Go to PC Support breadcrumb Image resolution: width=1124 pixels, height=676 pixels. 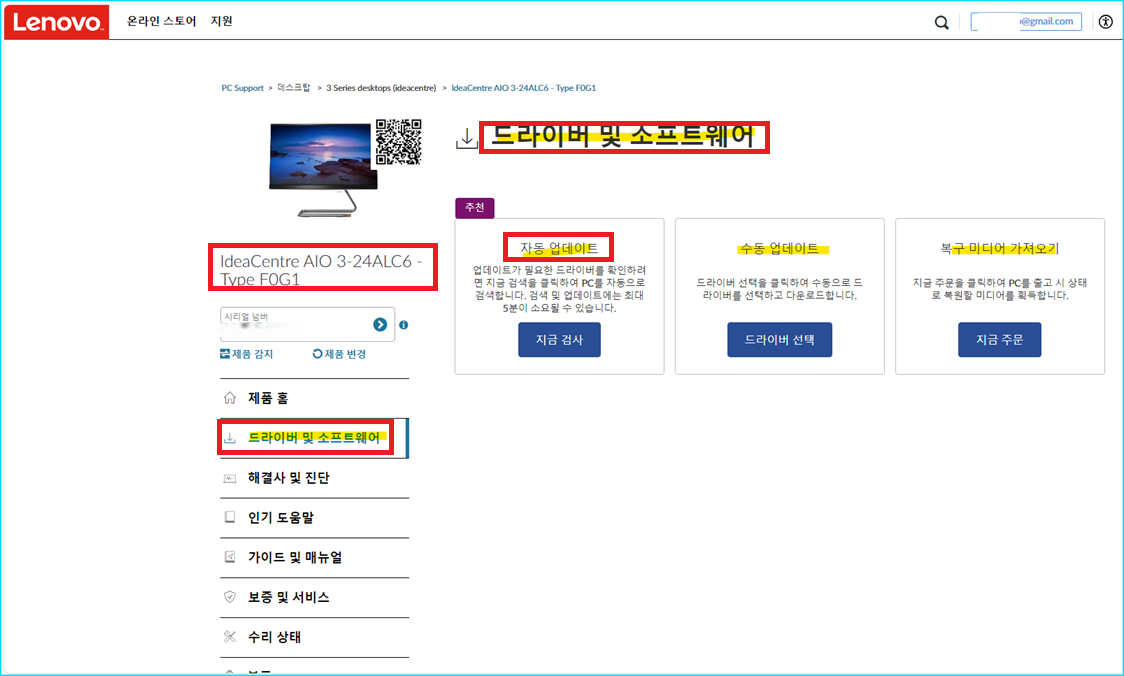coord(242,88)
